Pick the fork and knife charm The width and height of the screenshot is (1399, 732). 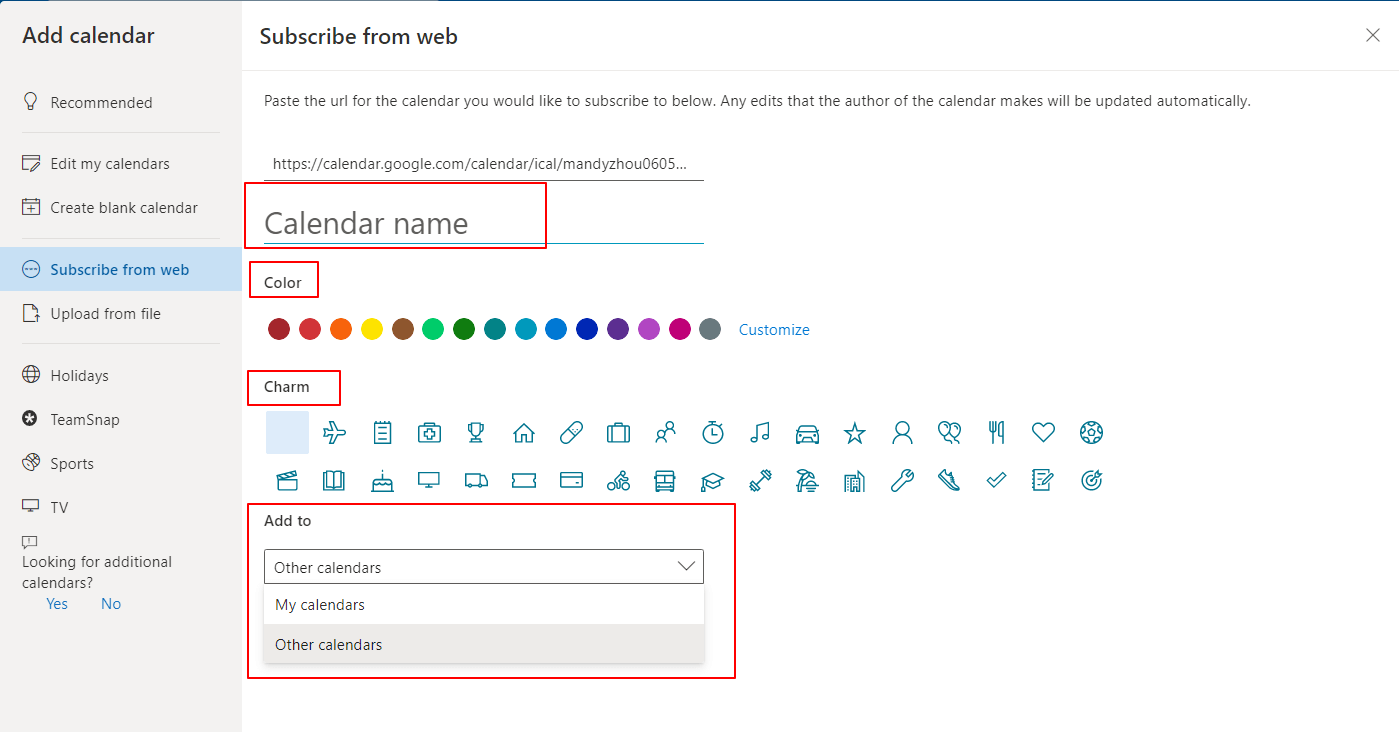click(x=996, y=433)
